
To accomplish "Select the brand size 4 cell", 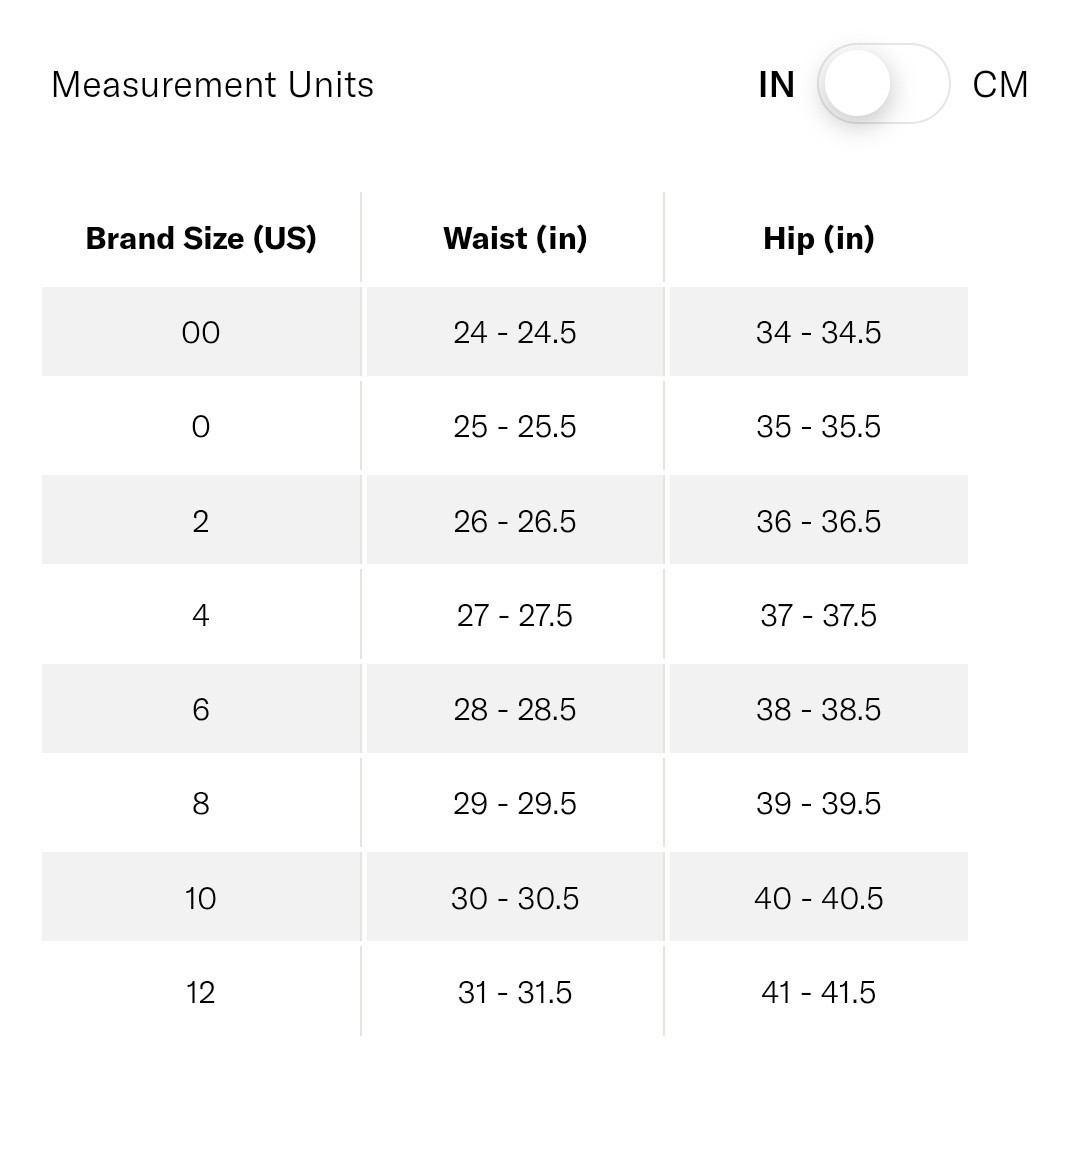I will coord(201,614).
